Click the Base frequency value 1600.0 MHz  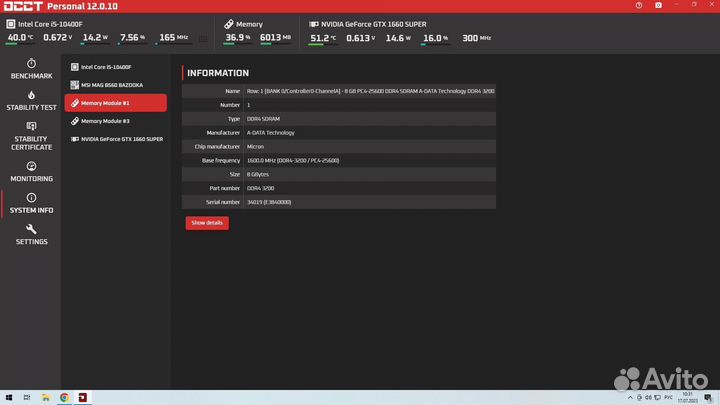click(293, 161)
